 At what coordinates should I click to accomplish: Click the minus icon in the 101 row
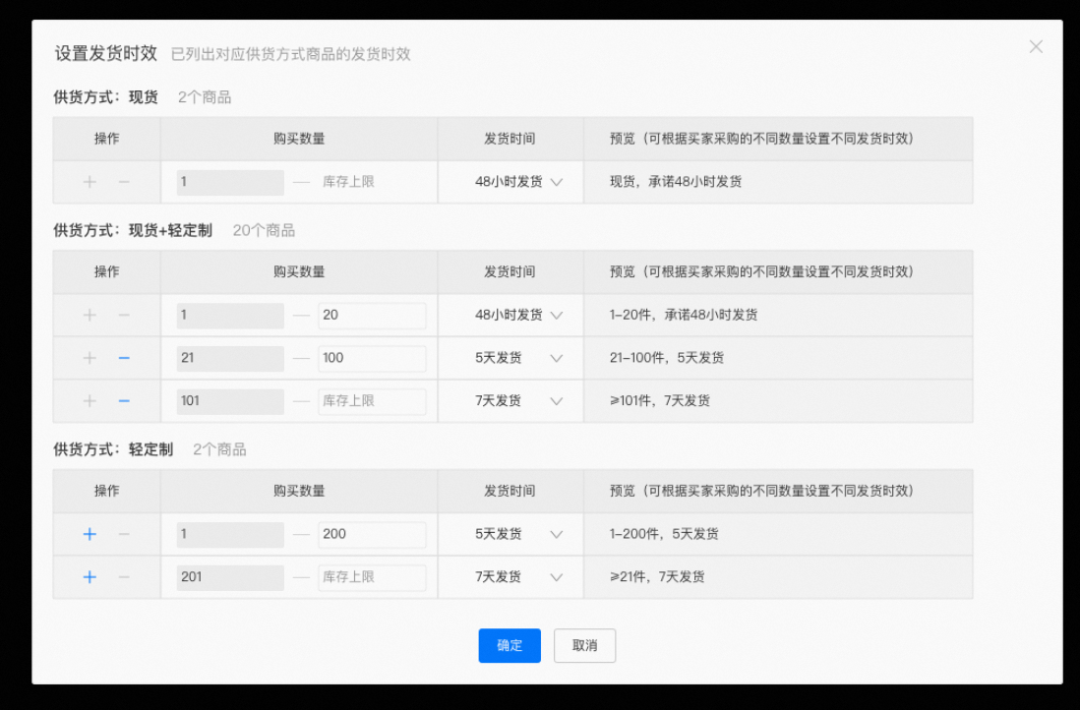(124, 401)
